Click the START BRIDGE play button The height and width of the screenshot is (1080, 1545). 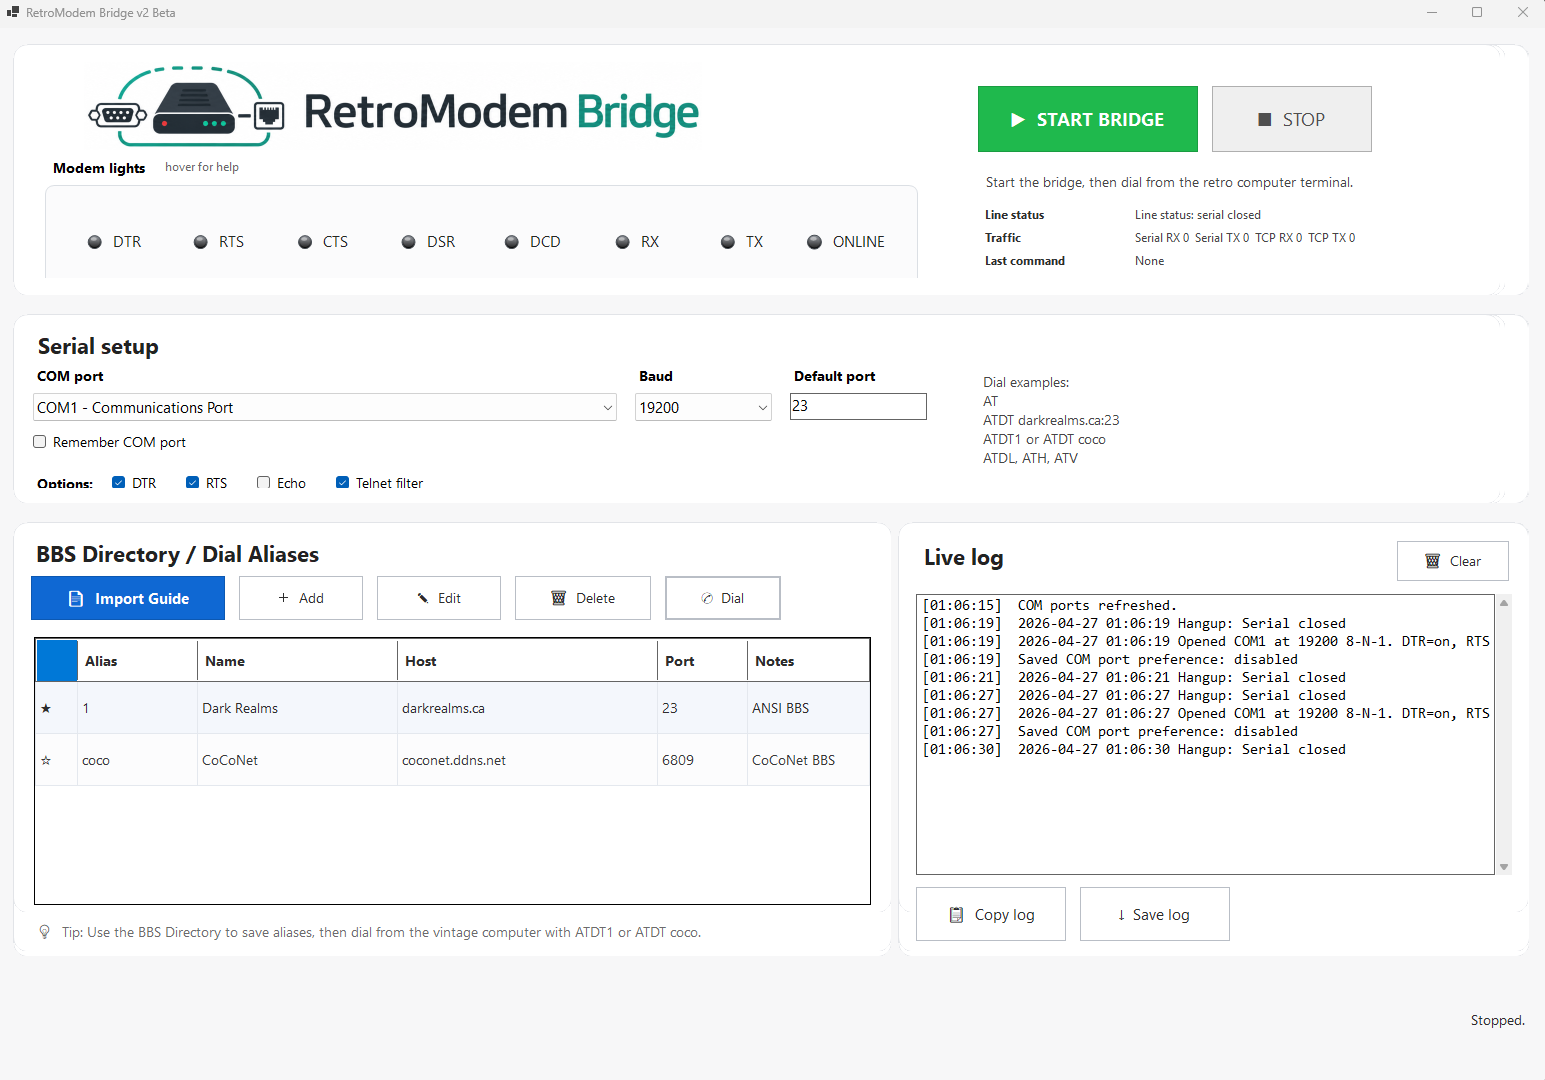(x=1087, y=119)
